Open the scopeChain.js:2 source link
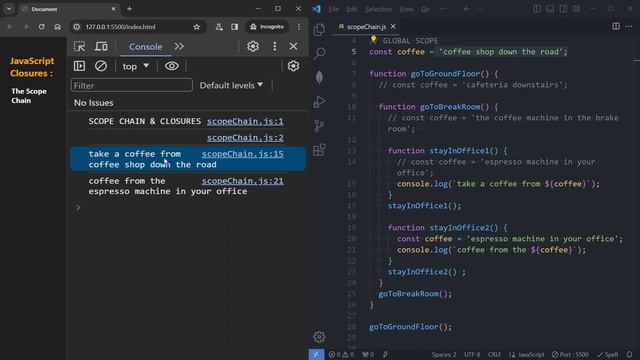640x360 pixels. (245, 138)
